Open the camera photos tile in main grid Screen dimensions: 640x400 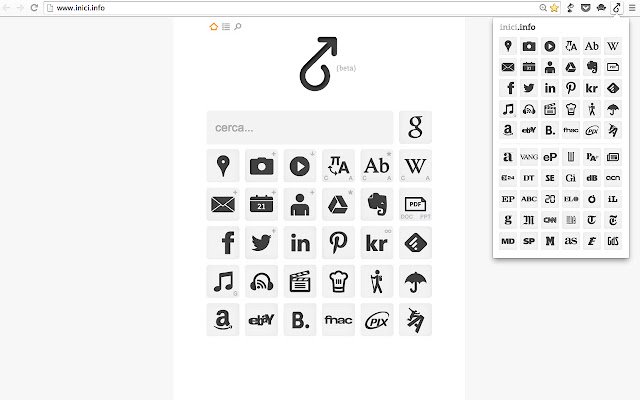pyautogui.click(x=261, y=166)
